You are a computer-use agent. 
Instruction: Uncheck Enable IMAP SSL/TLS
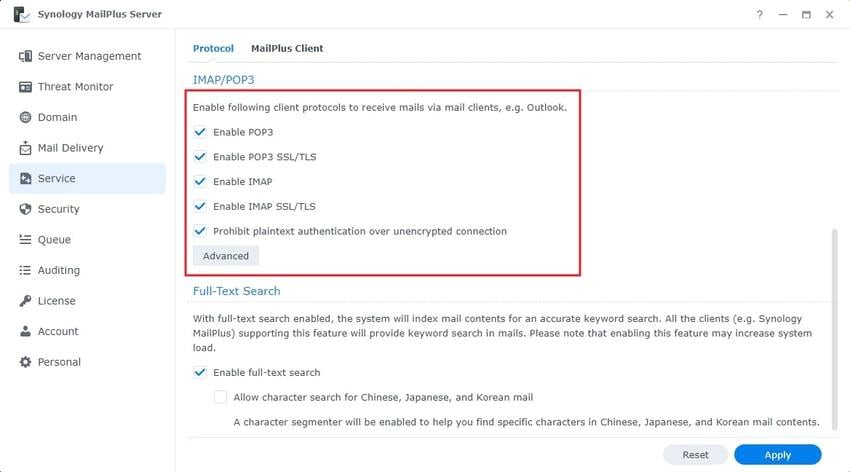201,207
